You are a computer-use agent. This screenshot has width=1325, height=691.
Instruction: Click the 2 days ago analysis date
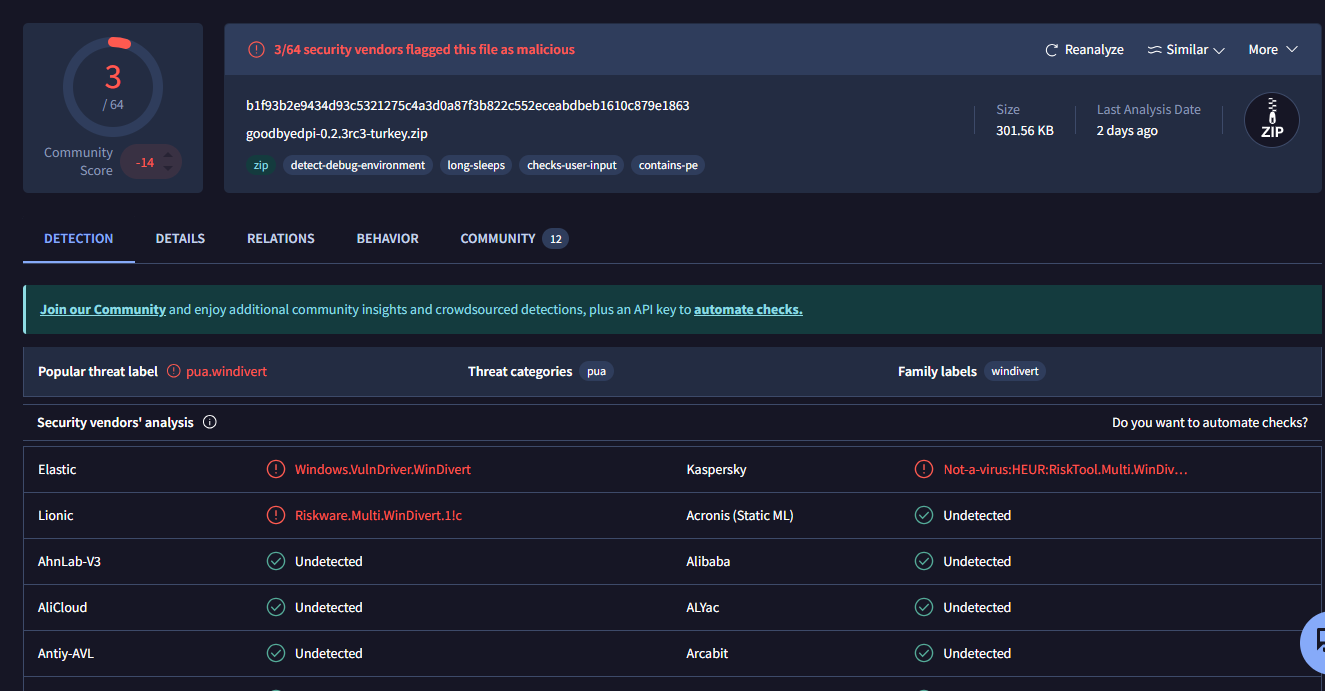(1127, 130)
